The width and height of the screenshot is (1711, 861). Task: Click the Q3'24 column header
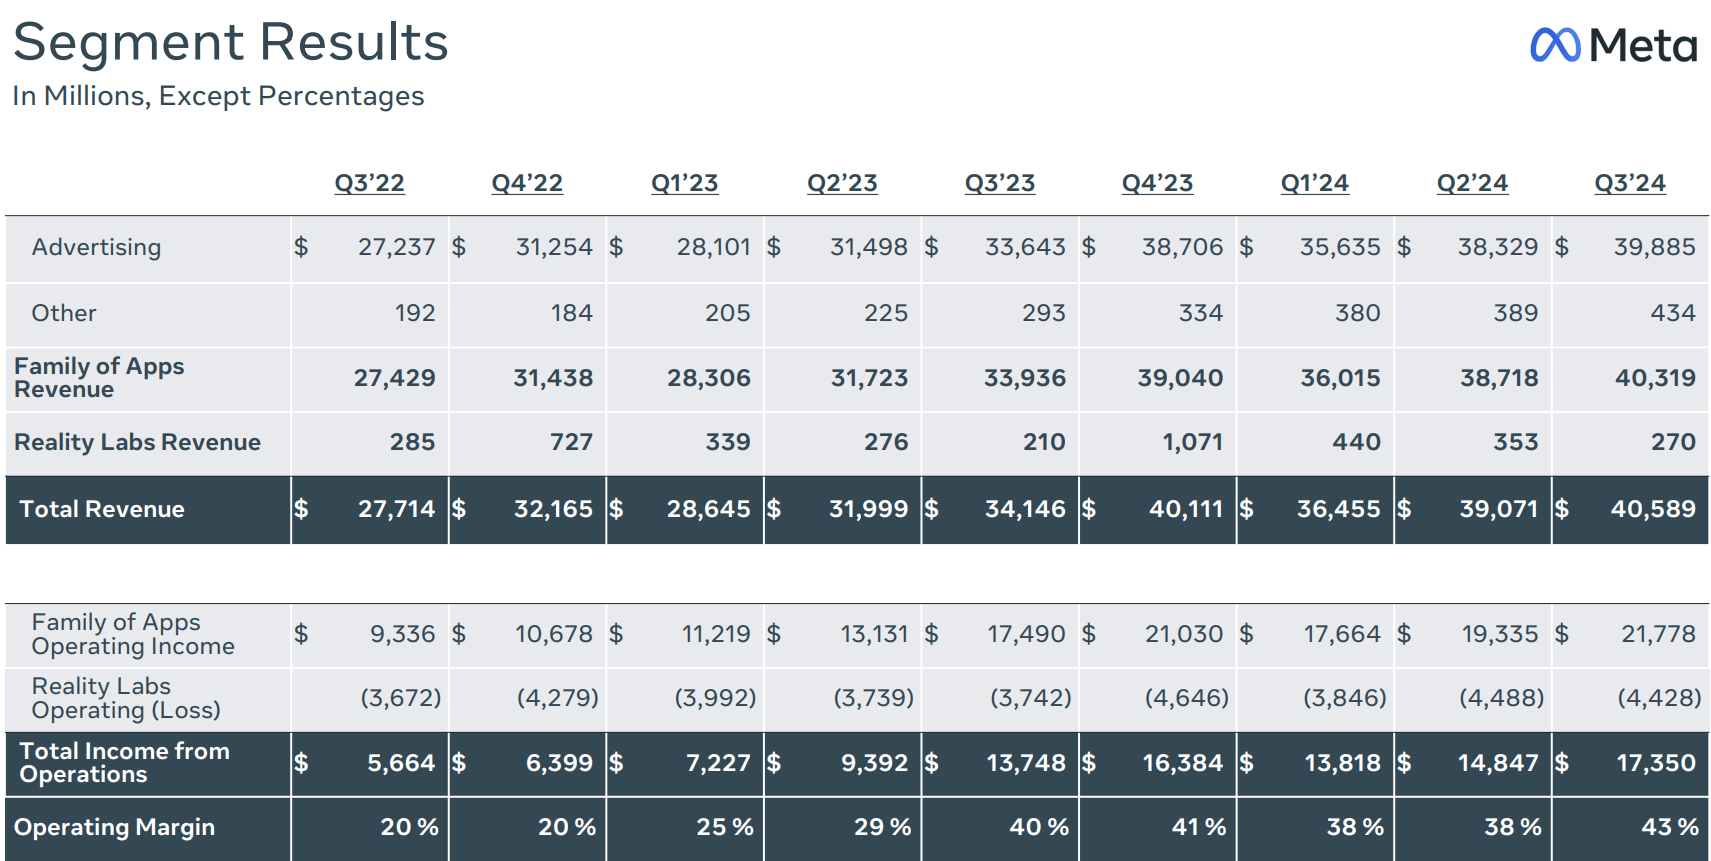[1630, 183]
